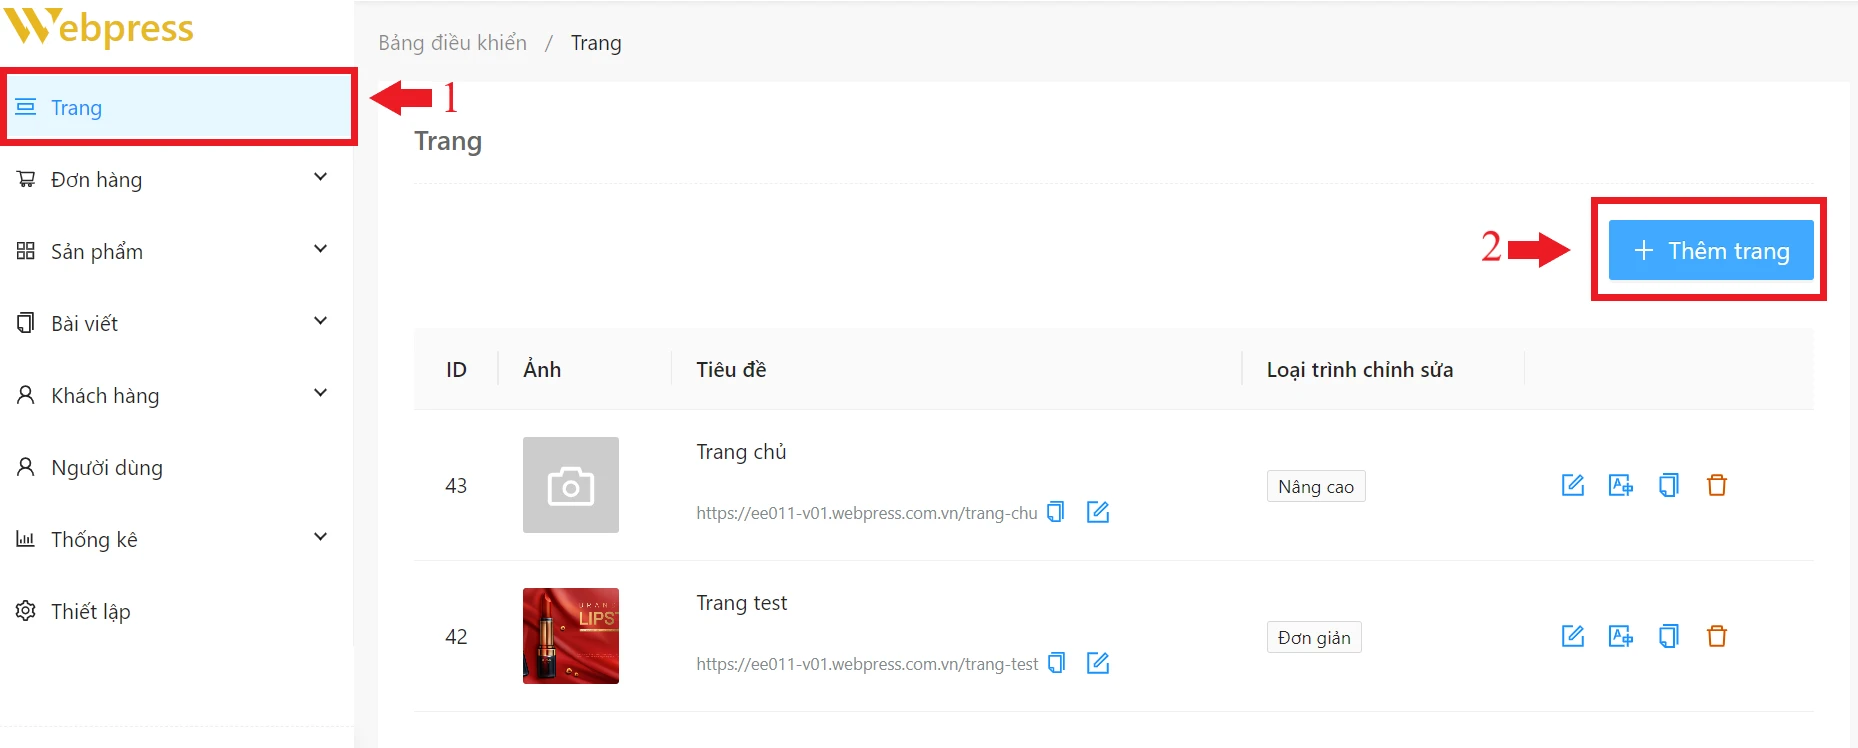The width and height of the screenshot is (1858, 748).
Task: Open the trang-test page URL link
Action: tap(866, 664)
